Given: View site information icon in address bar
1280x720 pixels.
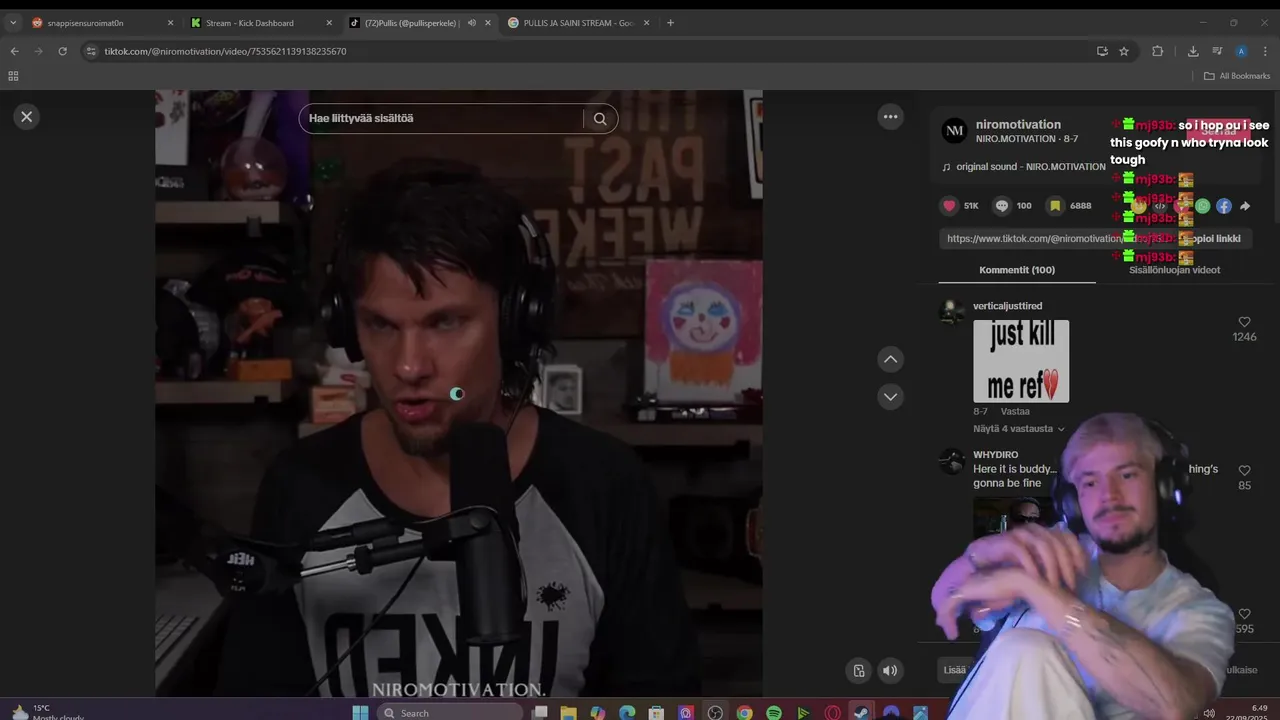Looking at the screenshot, I should [x=91, y=51].
